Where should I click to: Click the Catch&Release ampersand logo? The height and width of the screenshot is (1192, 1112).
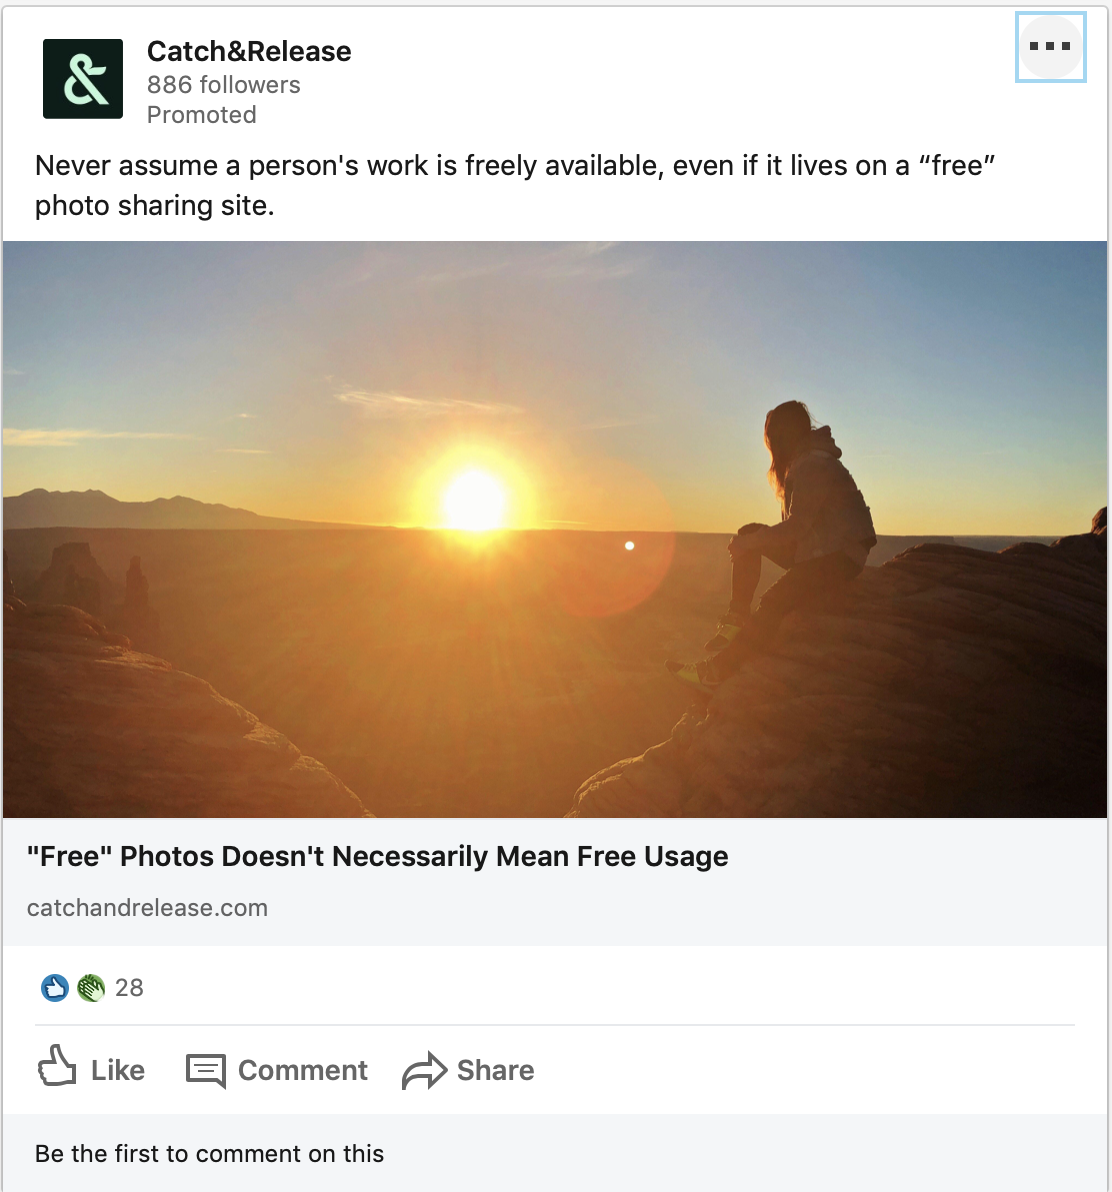(x=83, y=79)
